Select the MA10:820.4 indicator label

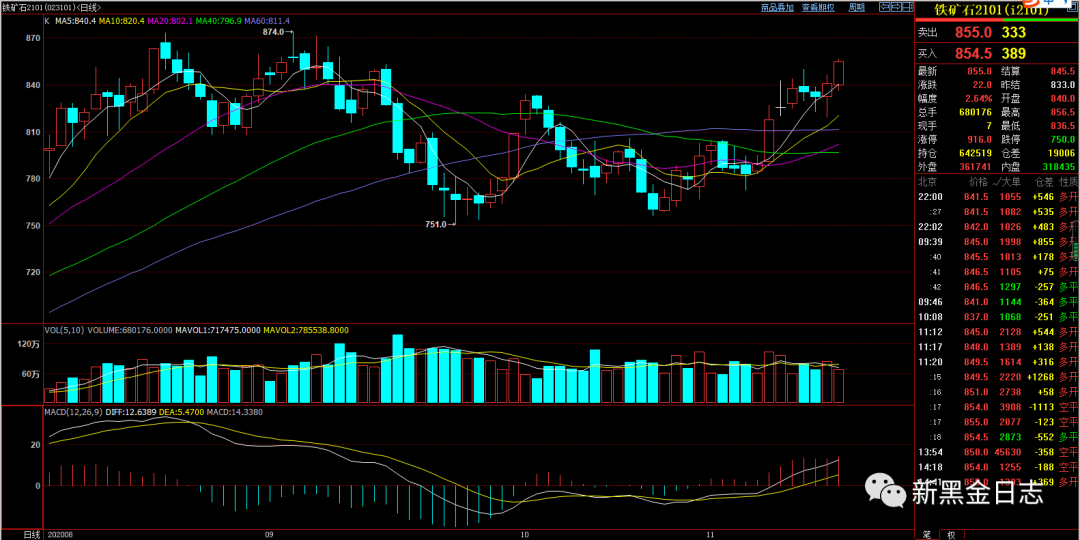122,21
